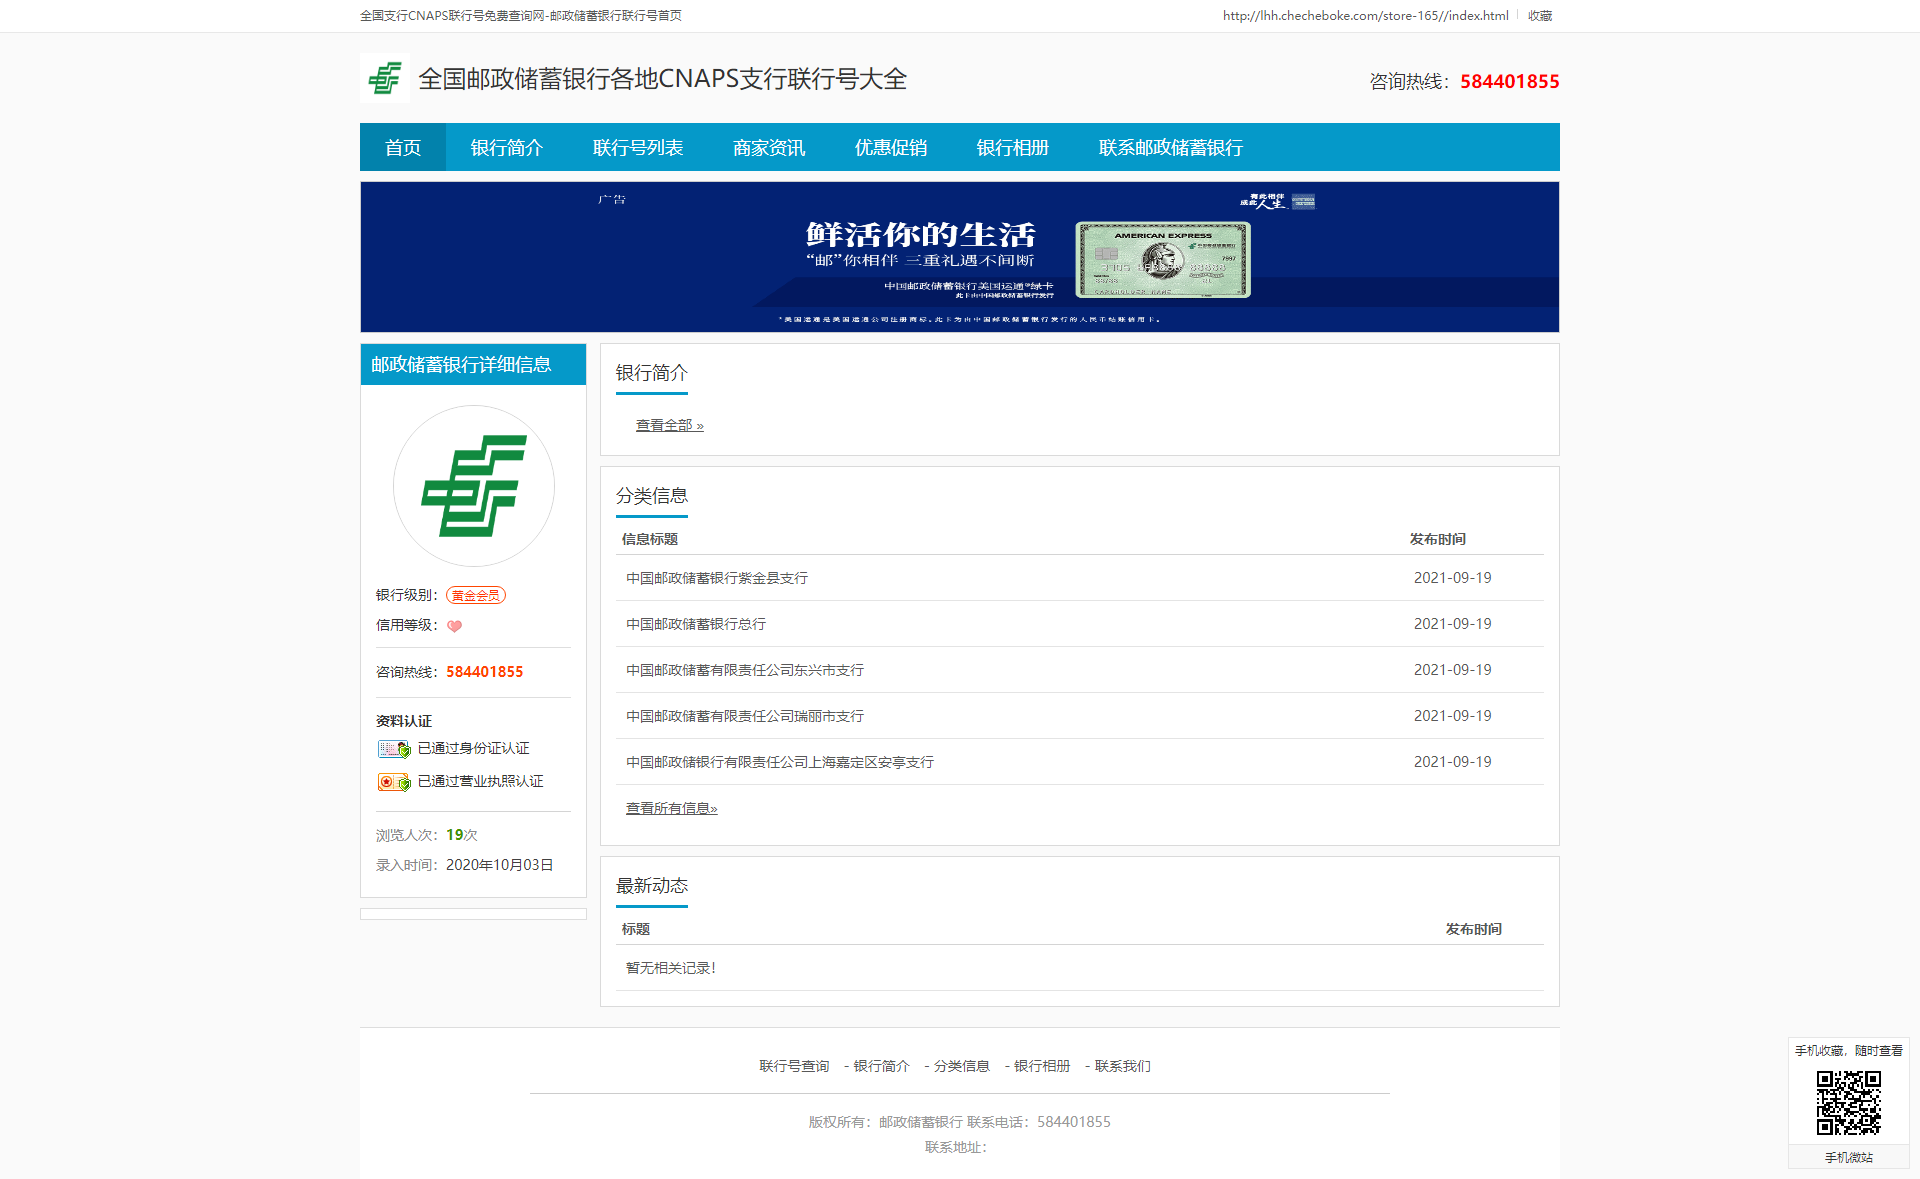The image size is (1920, 1179).
Task: Click the 最新动态 section heading
Action: pos(652,886)
